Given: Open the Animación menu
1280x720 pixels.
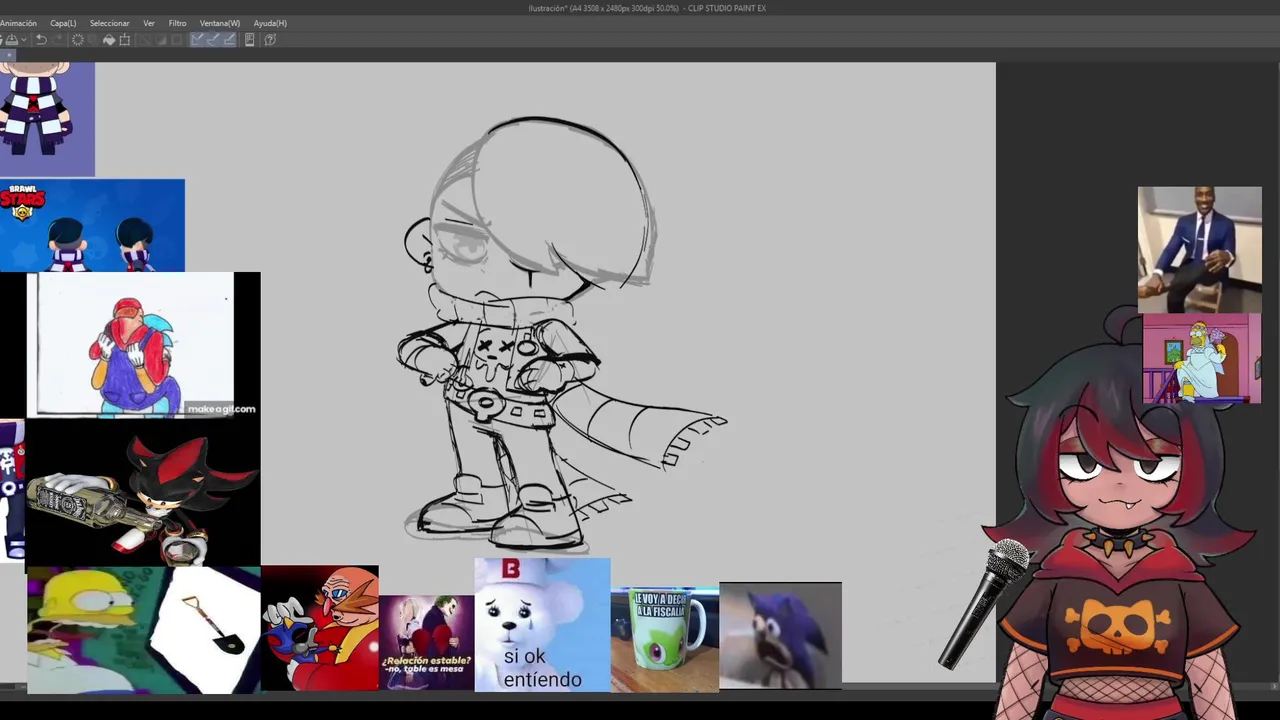Looking at the screenshot, I should pyautogui.click(x=18, y=23).
